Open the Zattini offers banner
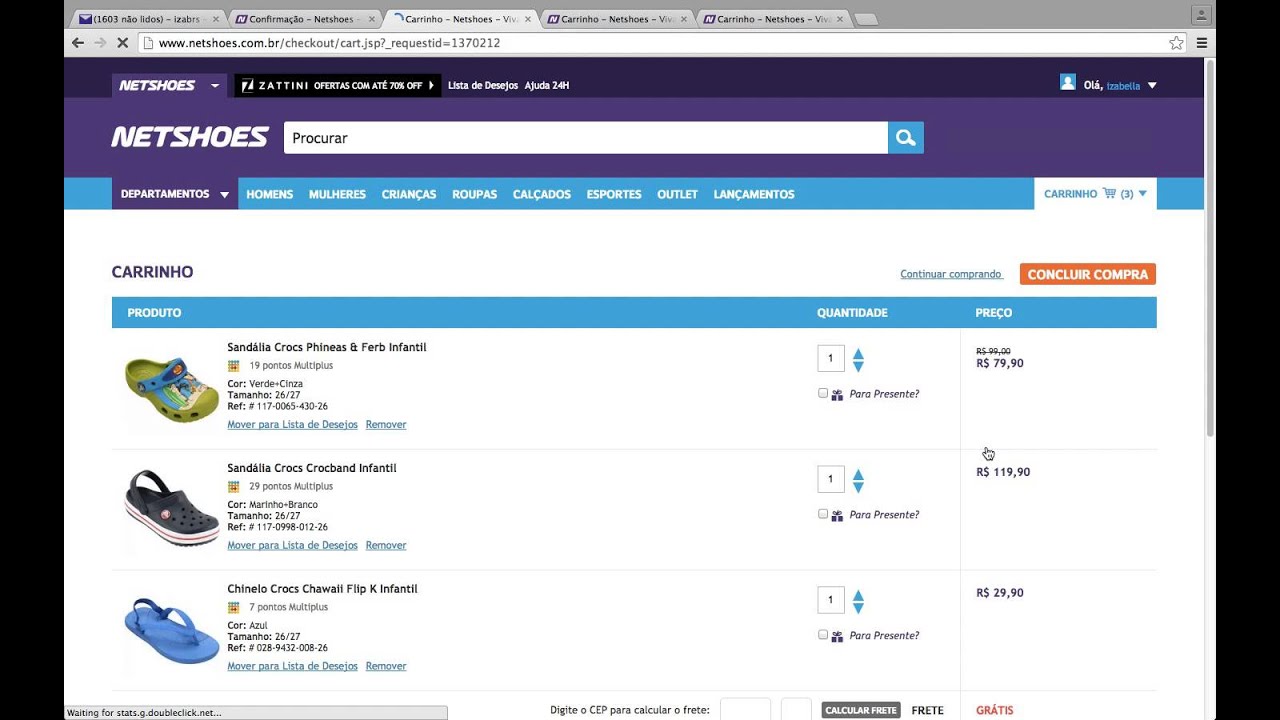This screenshot has height=720, width=1280. 338,85
